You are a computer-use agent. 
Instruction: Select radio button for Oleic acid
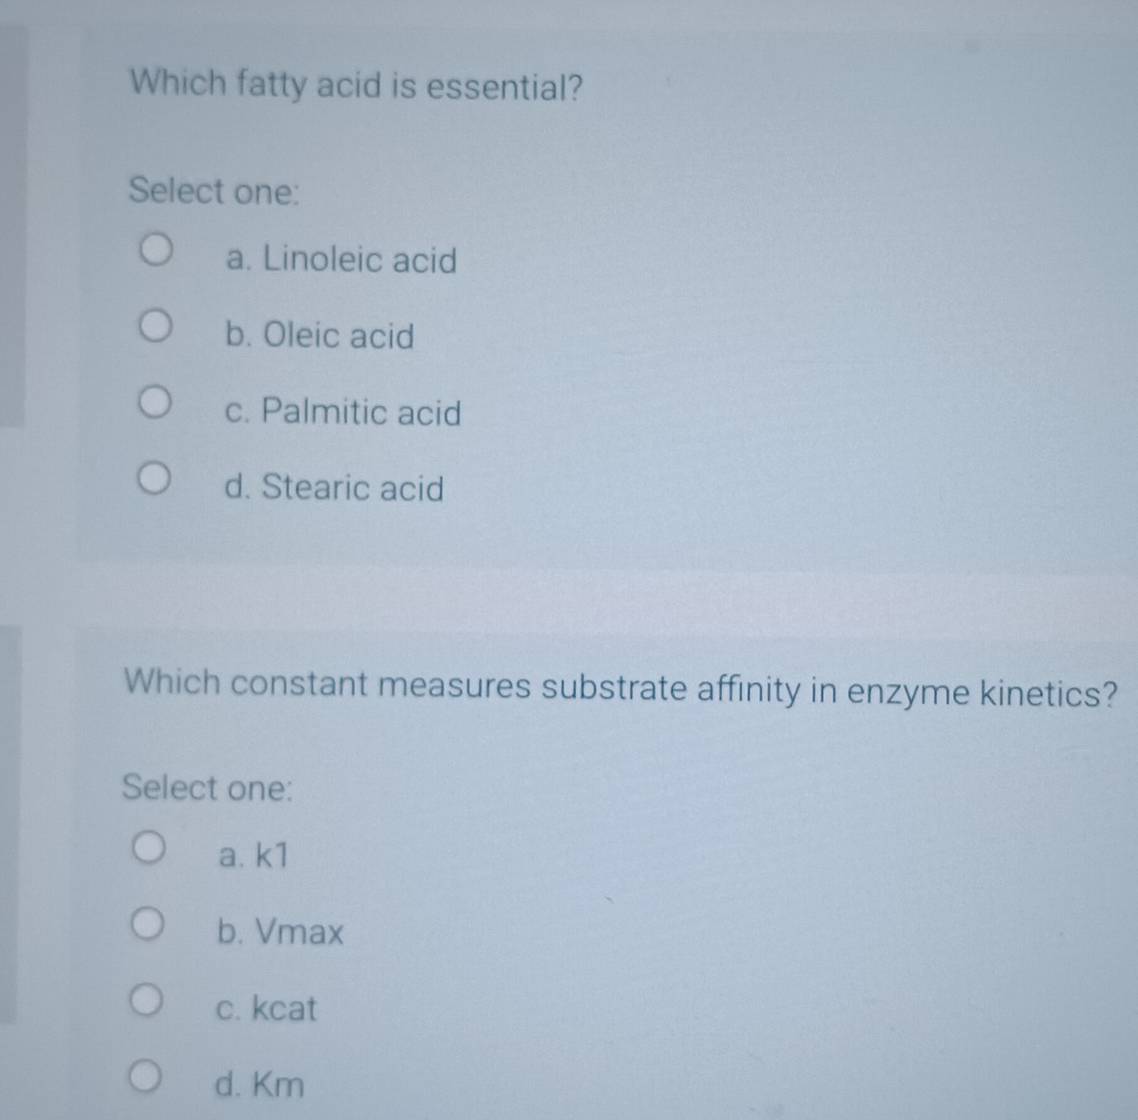pos(155,325)
